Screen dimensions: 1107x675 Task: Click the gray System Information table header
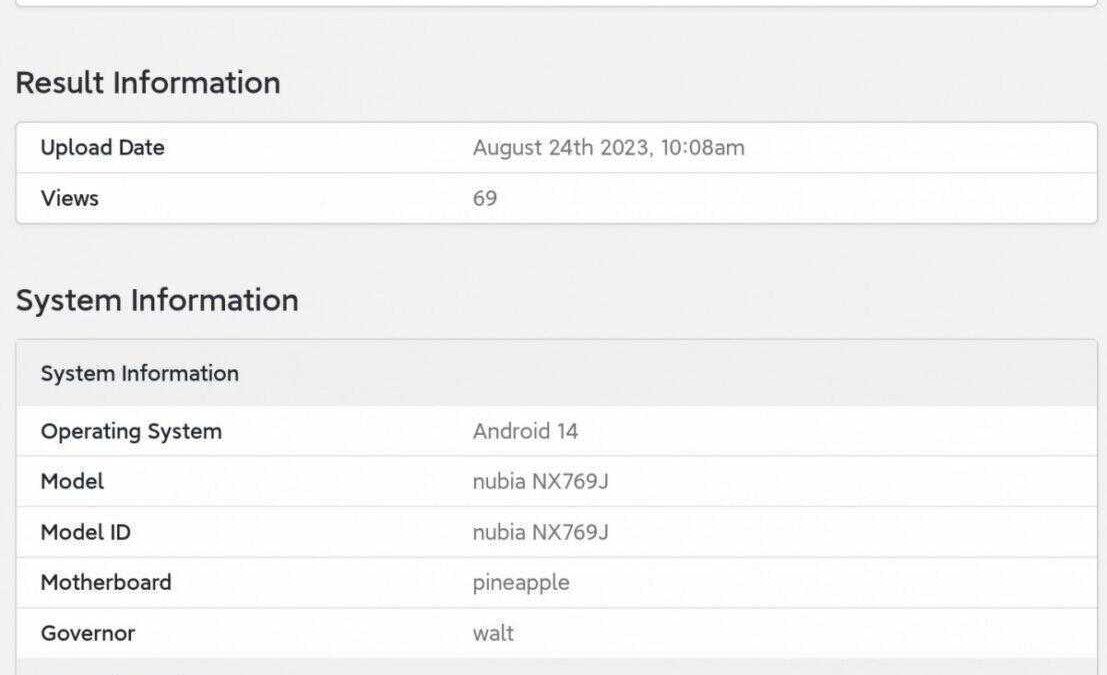pyautogui.click(x=139, y=374)
